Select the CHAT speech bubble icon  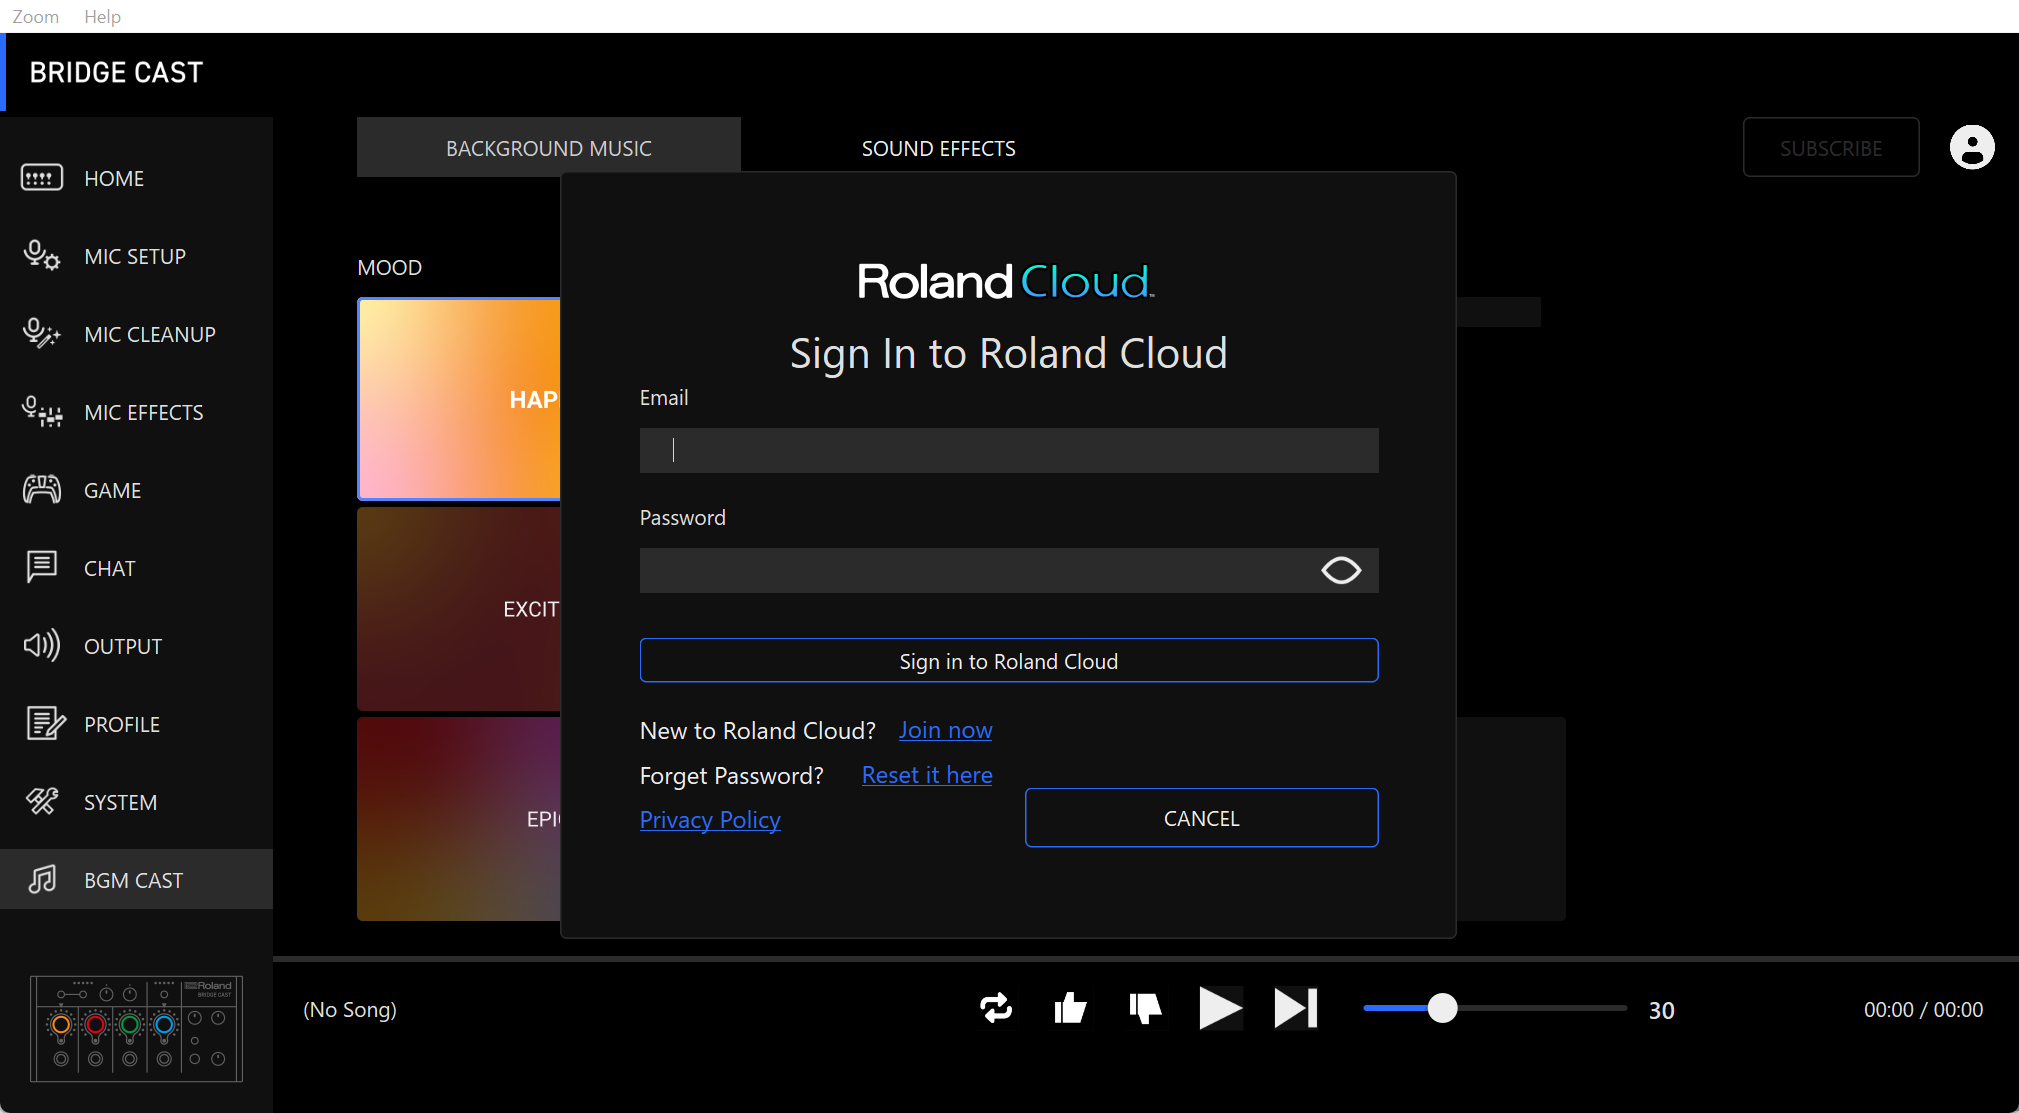(42, 567)
